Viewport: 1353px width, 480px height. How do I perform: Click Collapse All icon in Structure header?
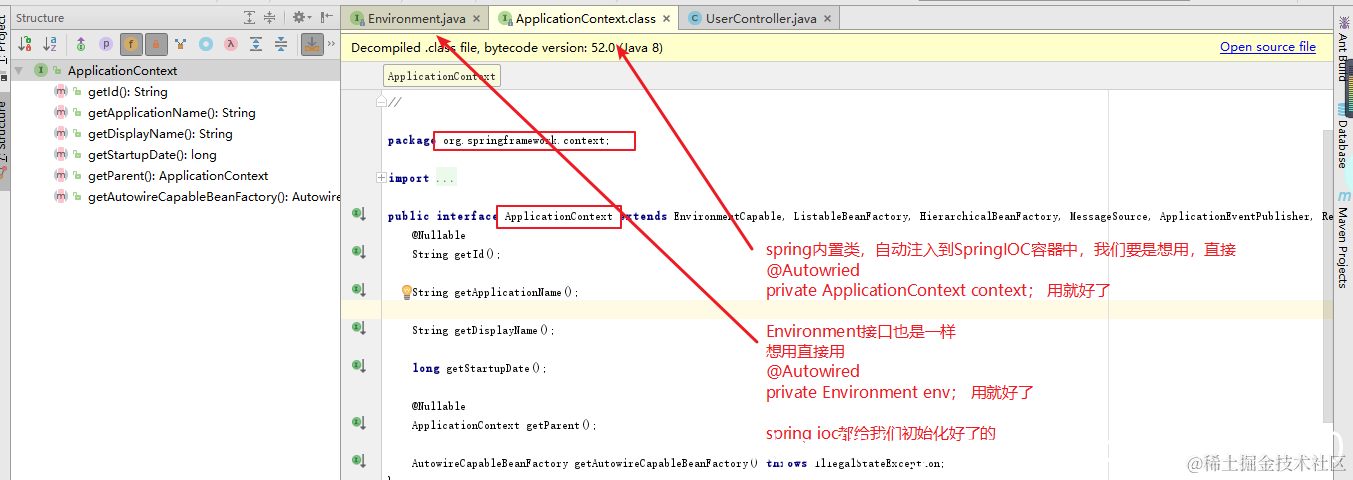(x=270, y=18)
